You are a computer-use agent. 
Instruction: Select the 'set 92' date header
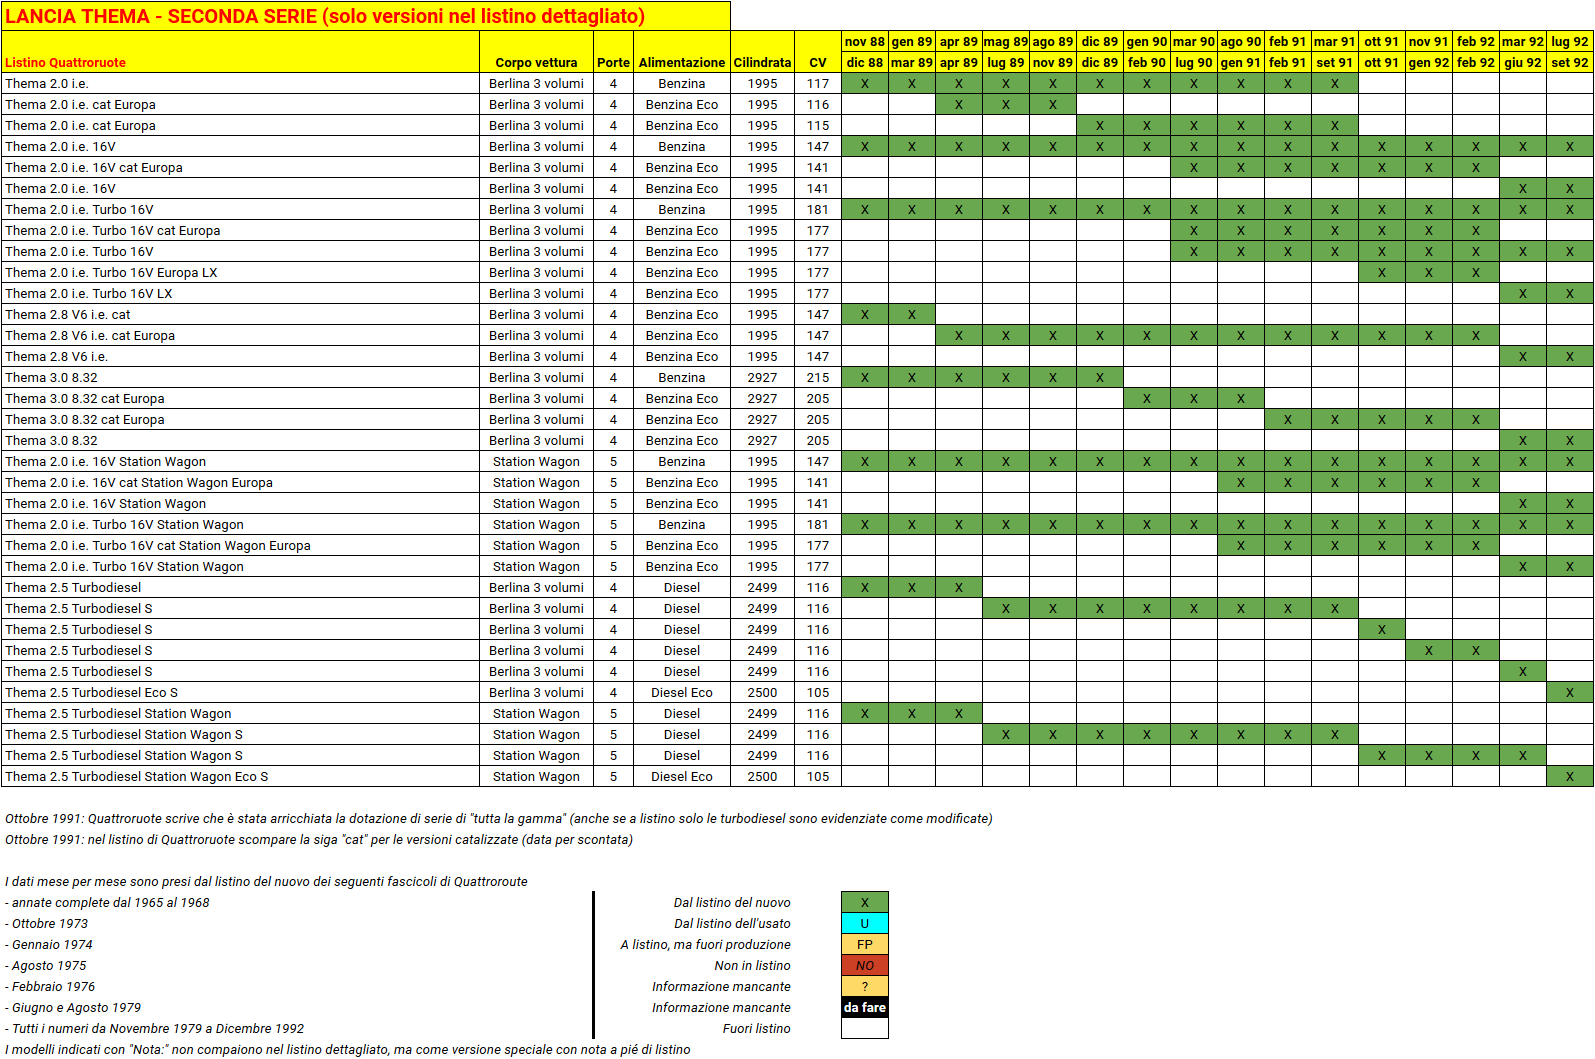tap(1570, 62)
